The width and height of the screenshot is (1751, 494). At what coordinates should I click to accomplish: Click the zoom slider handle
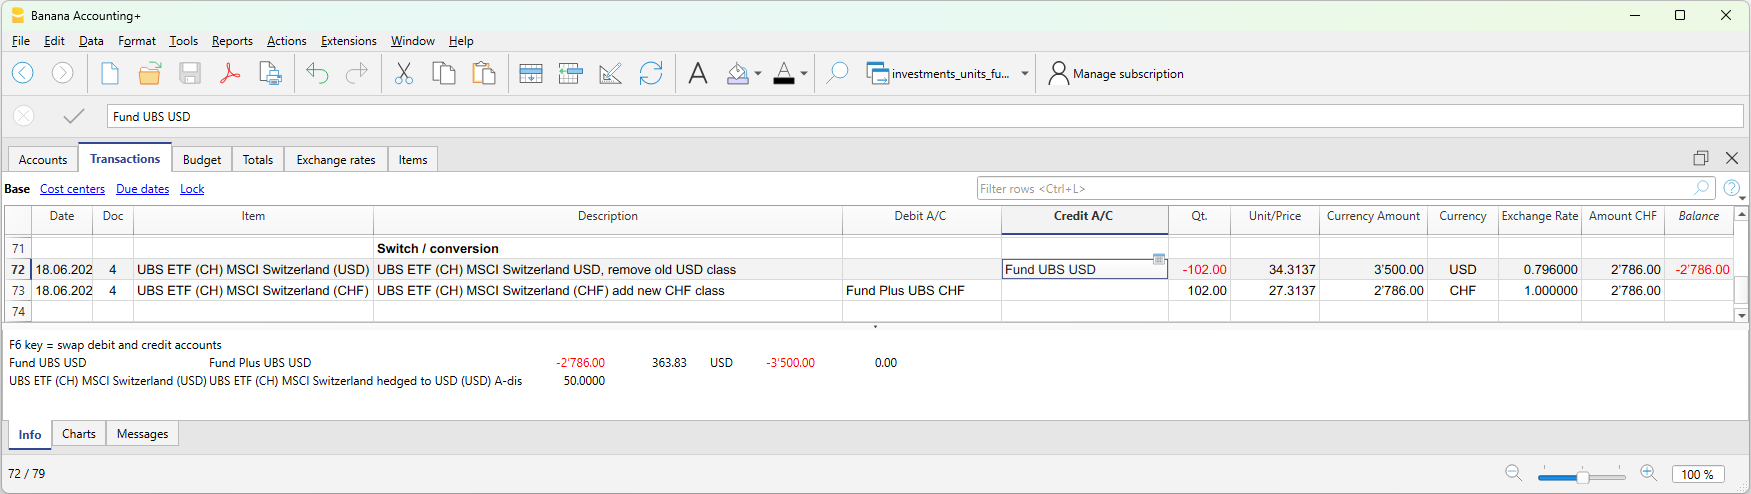(x=1583, y=477)
